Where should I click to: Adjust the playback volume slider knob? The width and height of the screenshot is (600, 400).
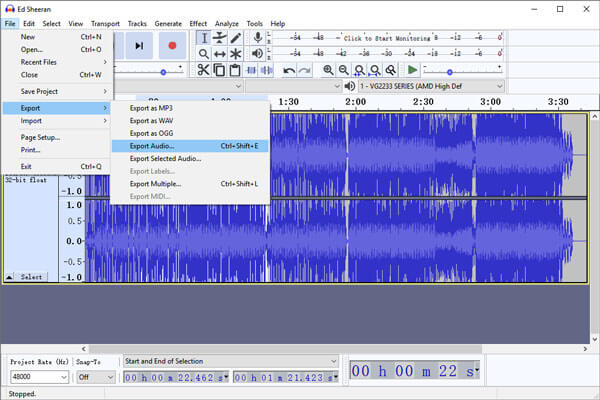pyautogui.click(x=163, y=72)
